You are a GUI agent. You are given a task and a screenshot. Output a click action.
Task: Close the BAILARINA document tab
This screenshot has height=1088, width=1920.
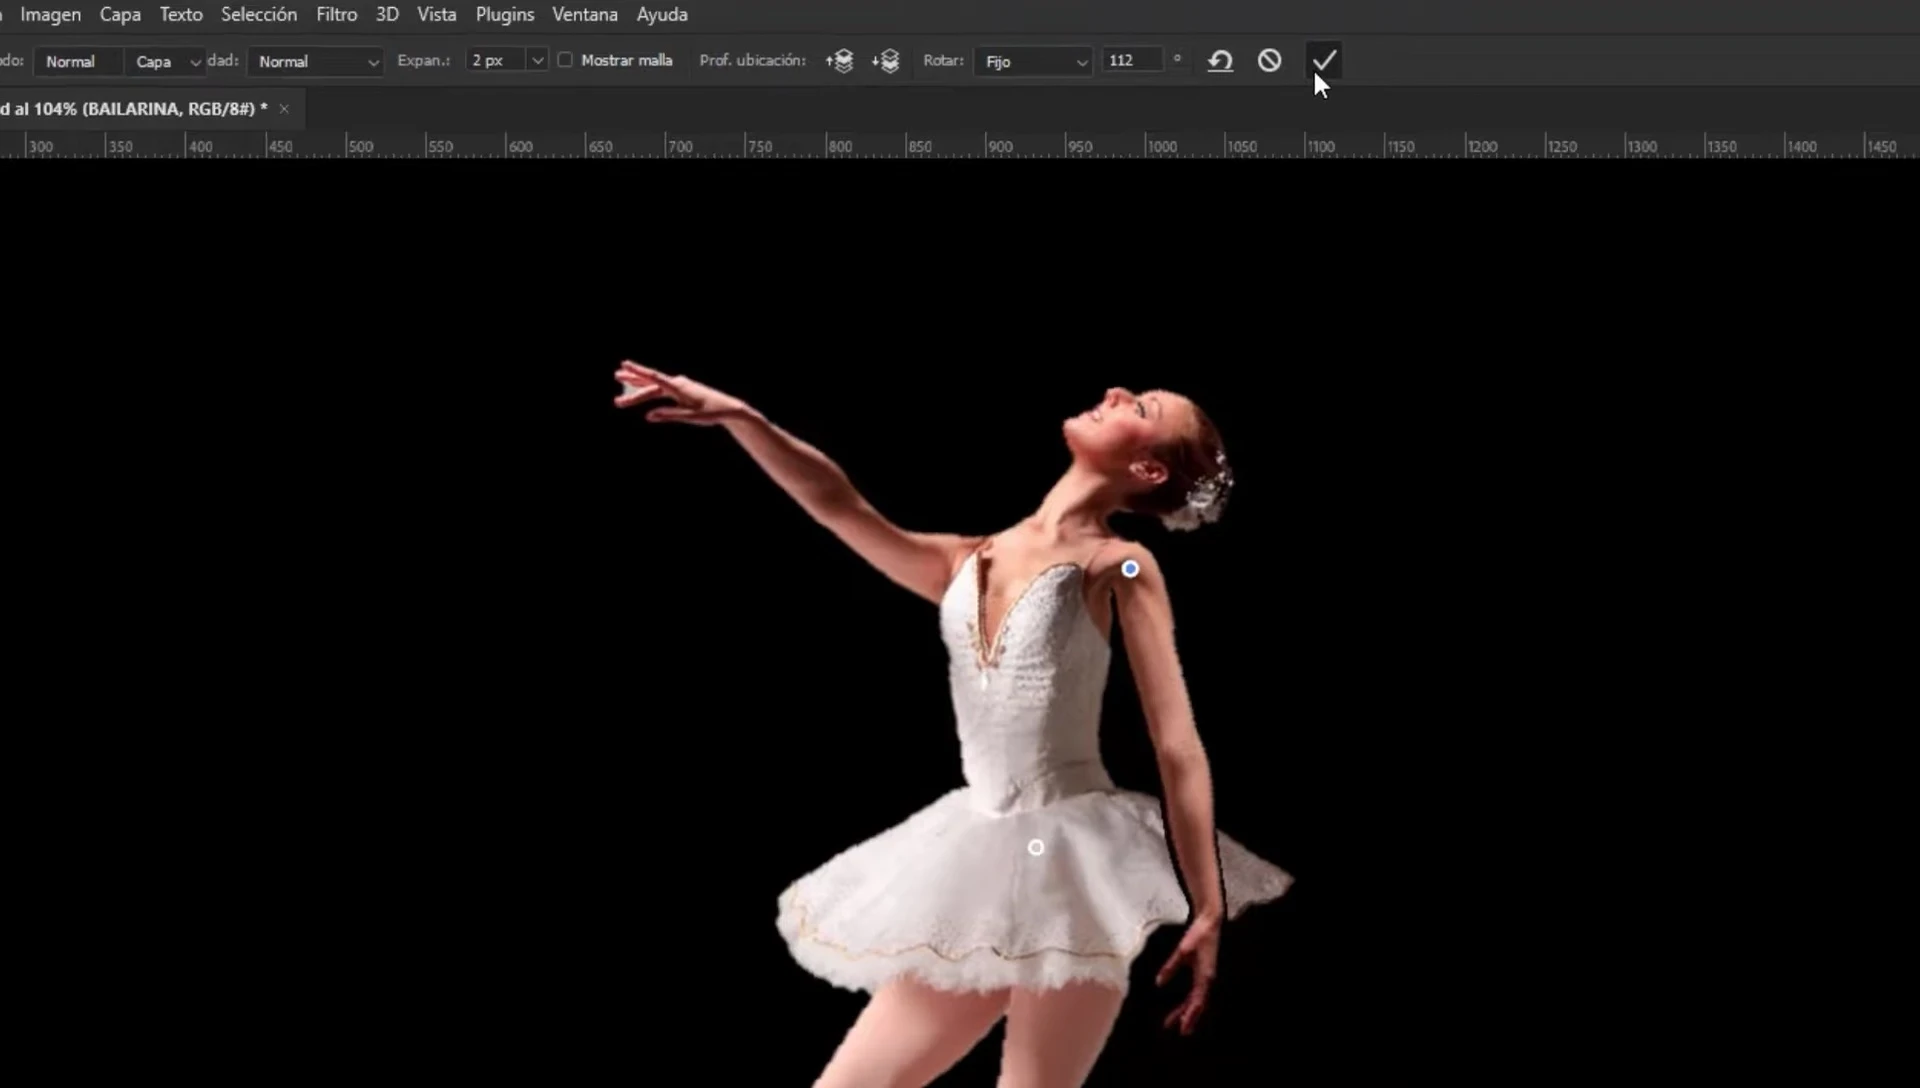coord(284,109)
